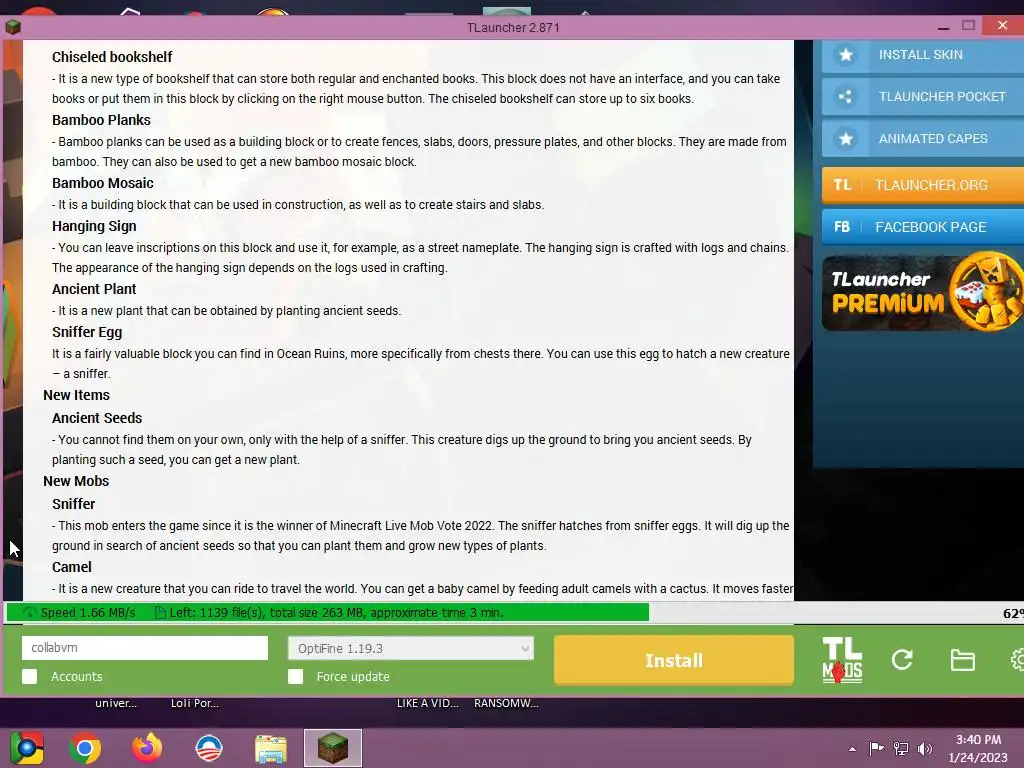
Task: Click the Animated Capes star icon
Action: pos(846,138)
